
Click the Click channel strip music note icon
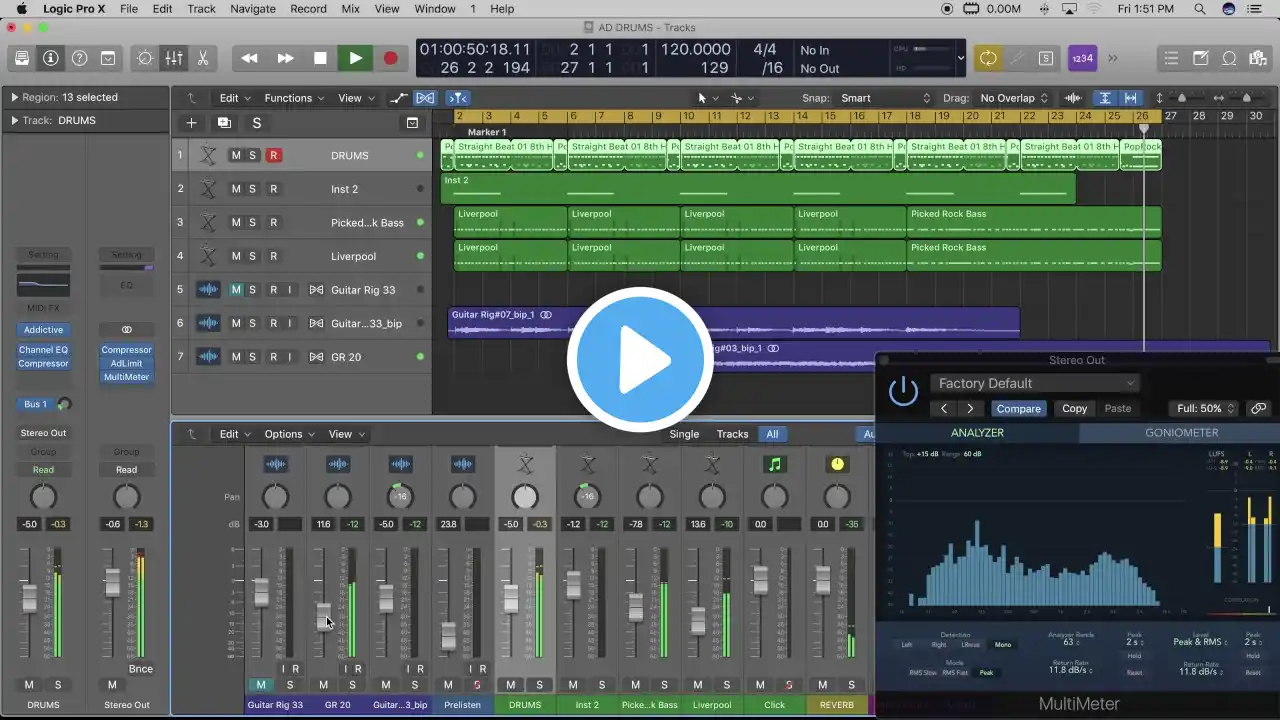[x=774, y=464]
